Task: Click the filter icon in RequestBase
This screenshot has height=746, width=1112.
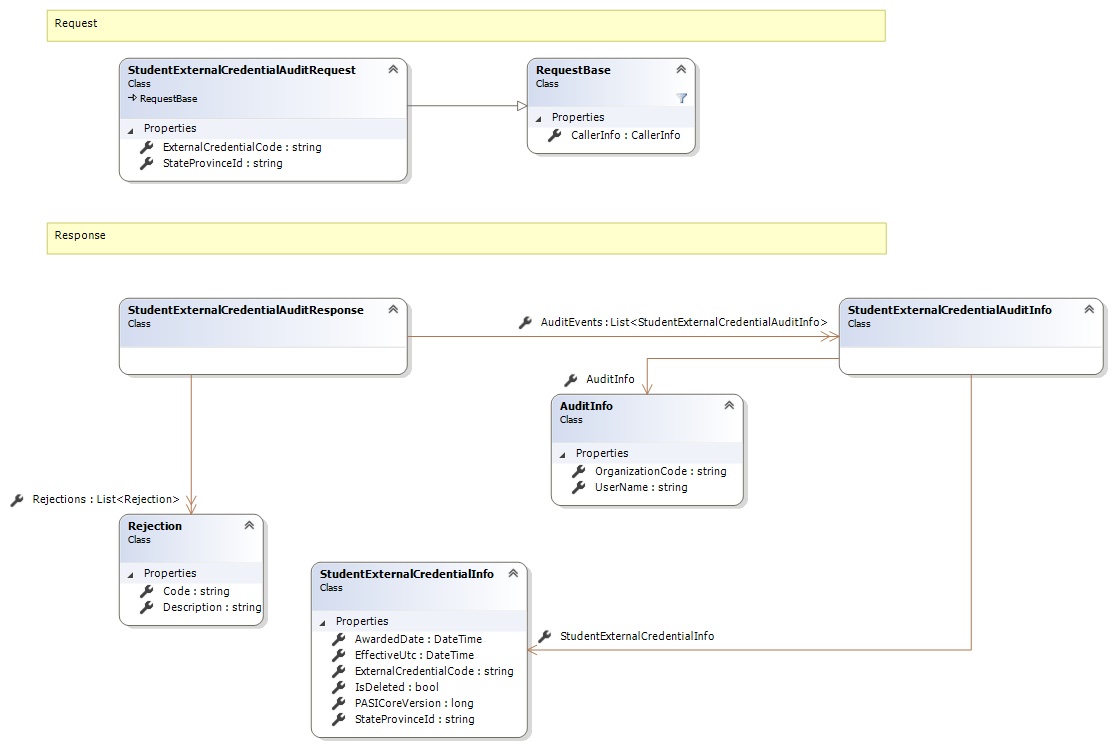Action: click(x=681, y=98)
